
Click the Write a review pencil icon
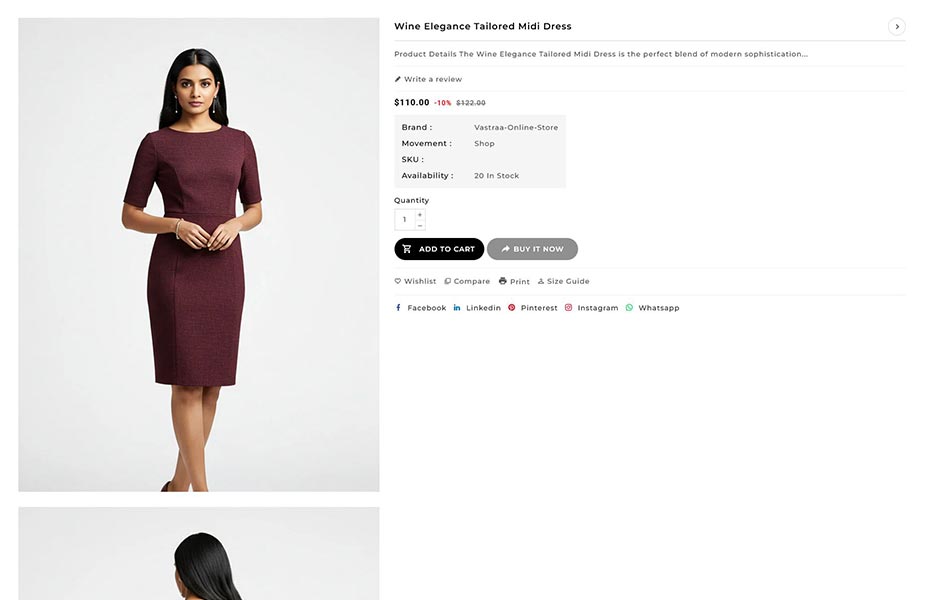(398, 79)
